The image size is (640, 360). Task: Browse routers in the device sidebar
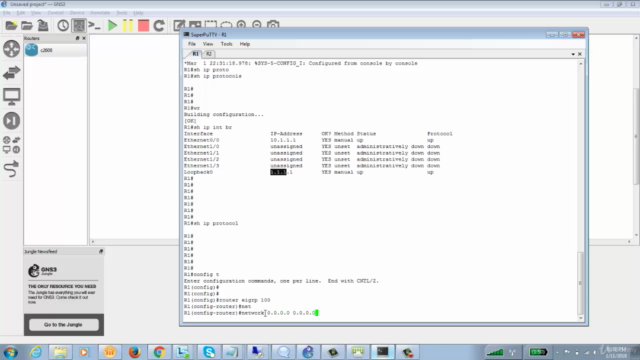[11, 49]
